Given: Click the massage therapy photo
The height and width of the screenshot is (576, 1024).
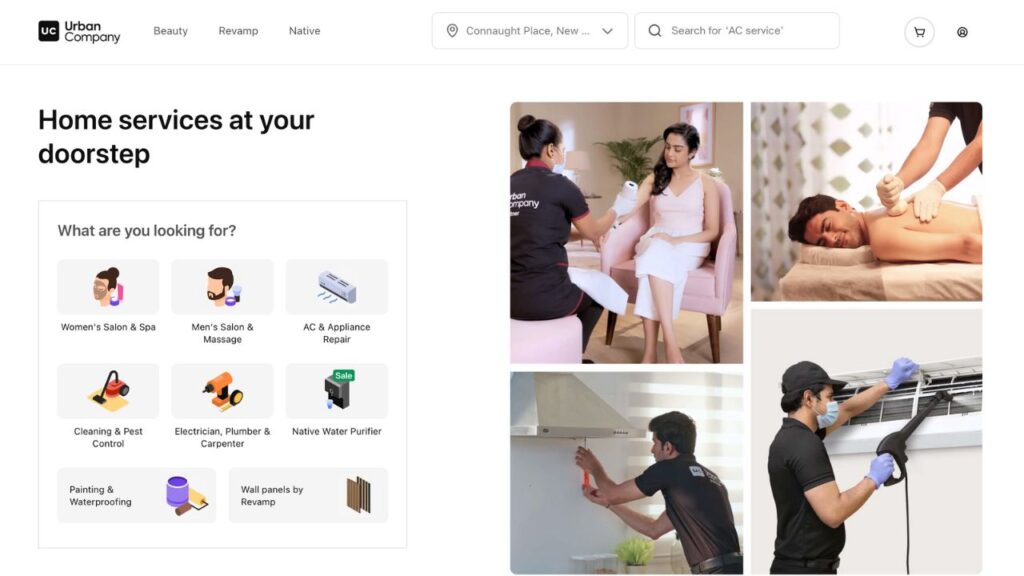Looking at the screenshot, I should coord(866,201).
